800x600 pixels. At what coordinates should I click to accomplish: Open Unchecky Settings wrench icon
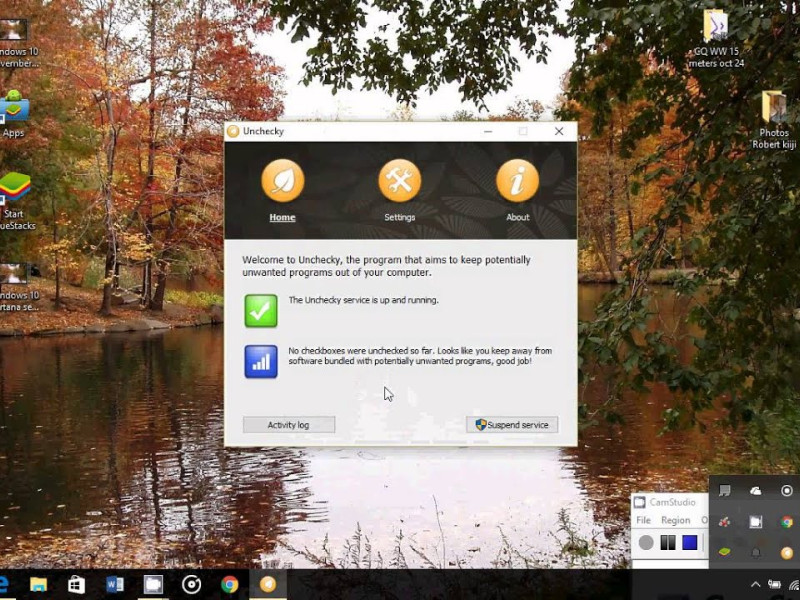pos(399,181)
